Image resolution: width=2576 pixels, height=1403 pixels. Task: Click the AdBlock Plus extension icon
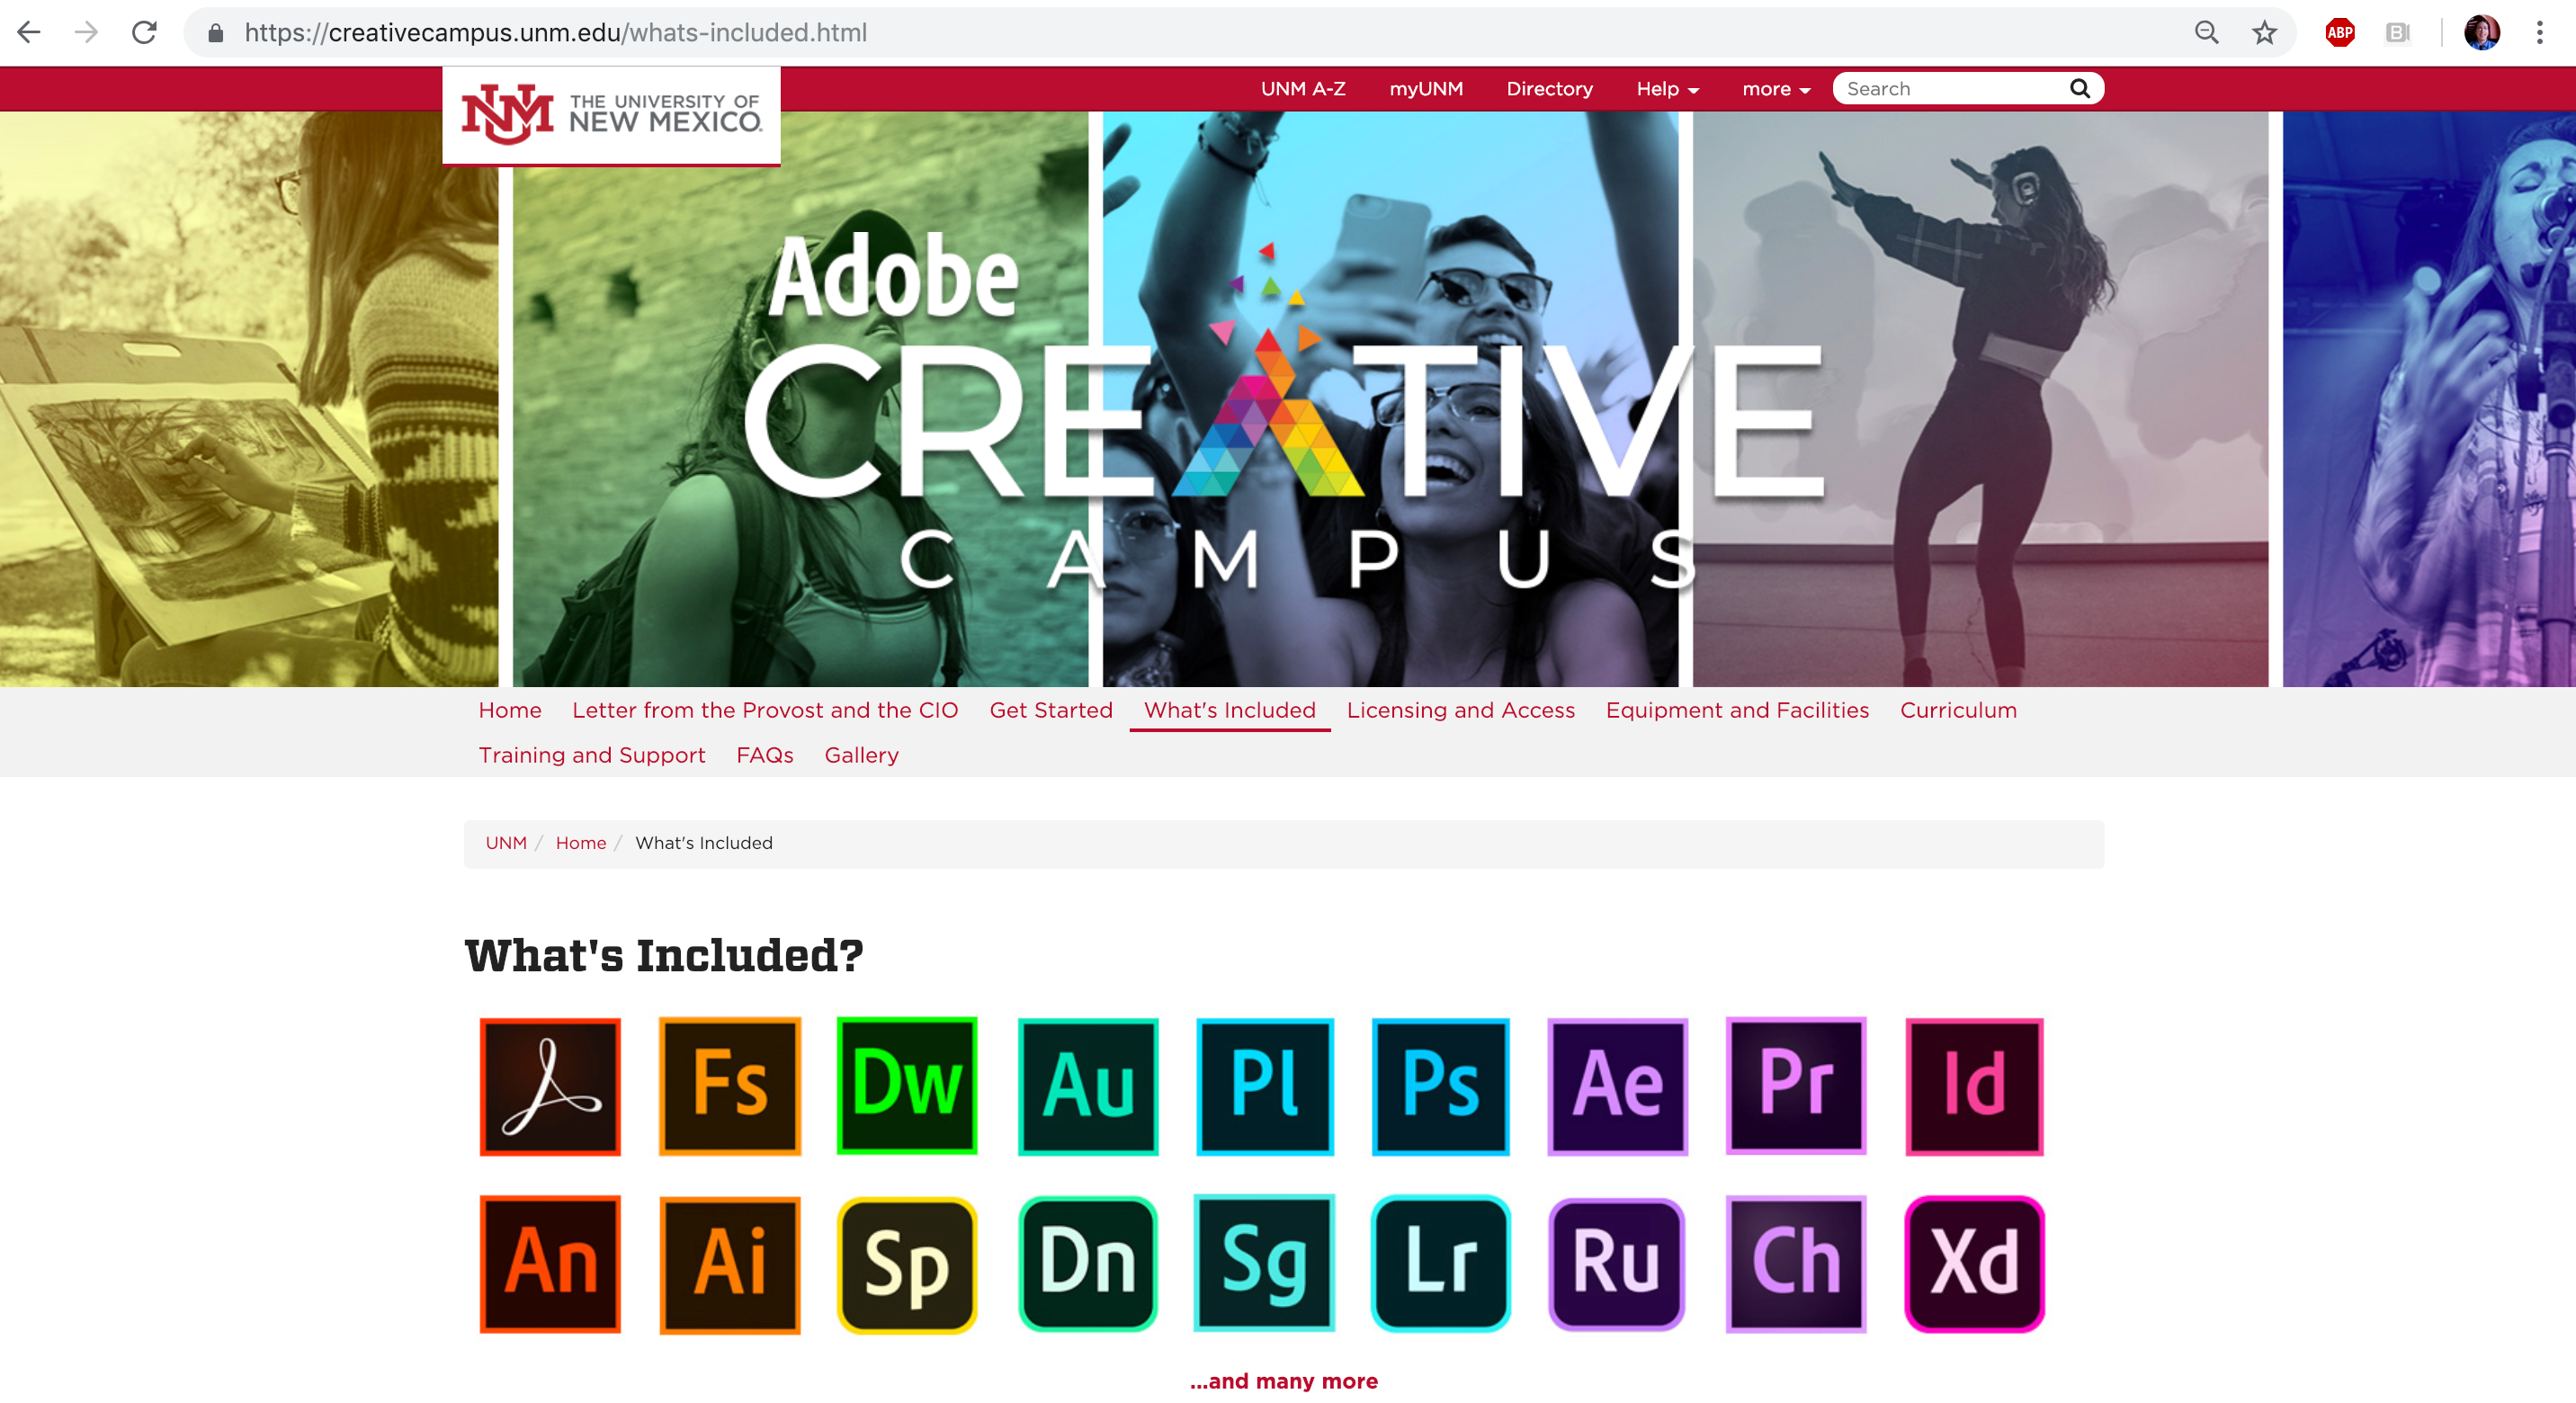pyautogui.click(x=2340, y=33)
